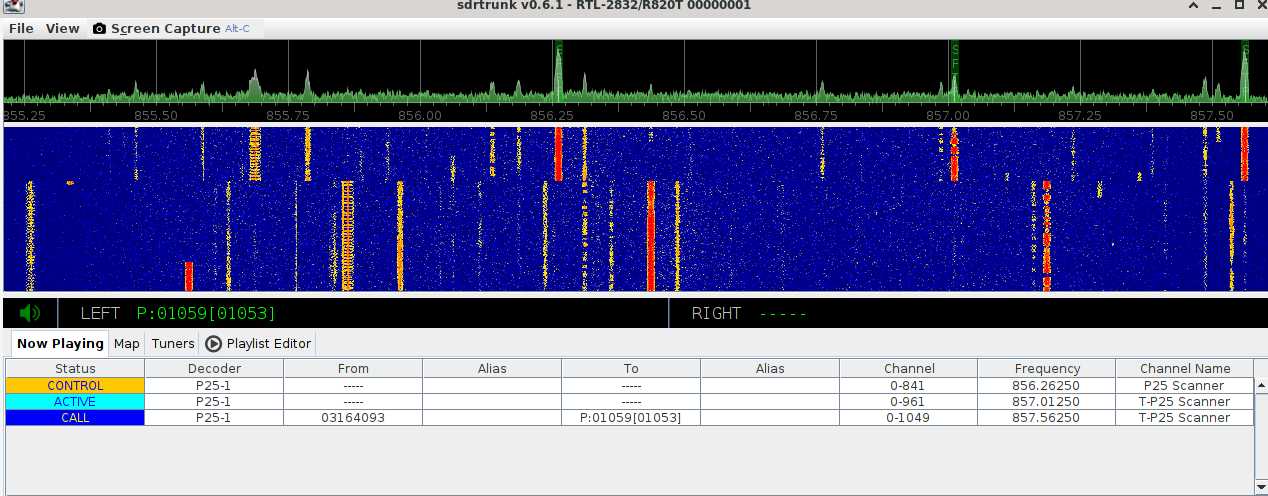Click the 03164093 From cell
Viewport: 1268px width, 496px height.
pos(353,418)
